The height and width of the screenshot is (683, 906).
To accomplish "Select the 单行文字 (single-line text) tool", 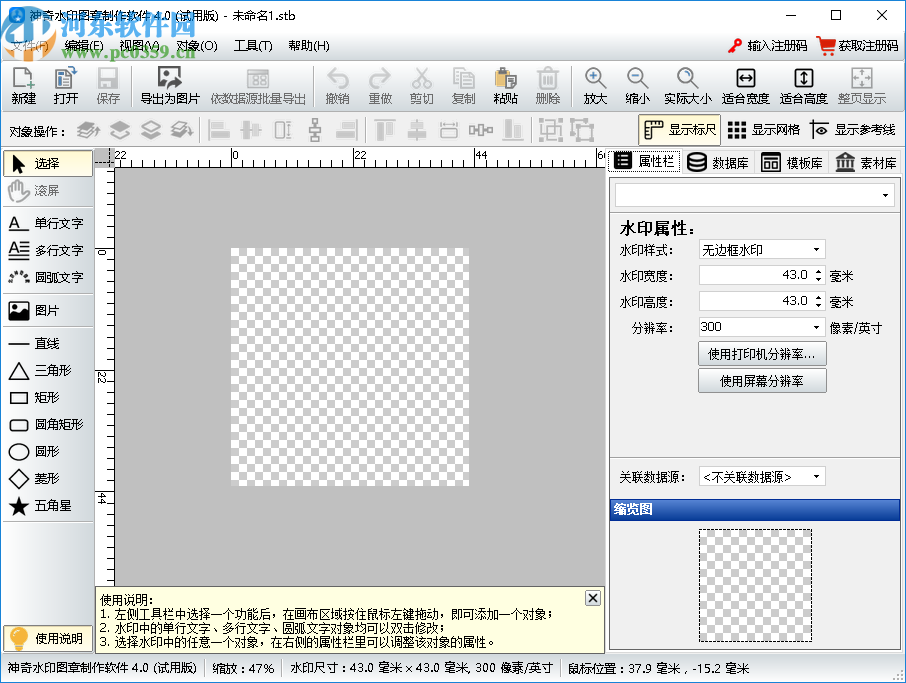I will coord(47,222).
